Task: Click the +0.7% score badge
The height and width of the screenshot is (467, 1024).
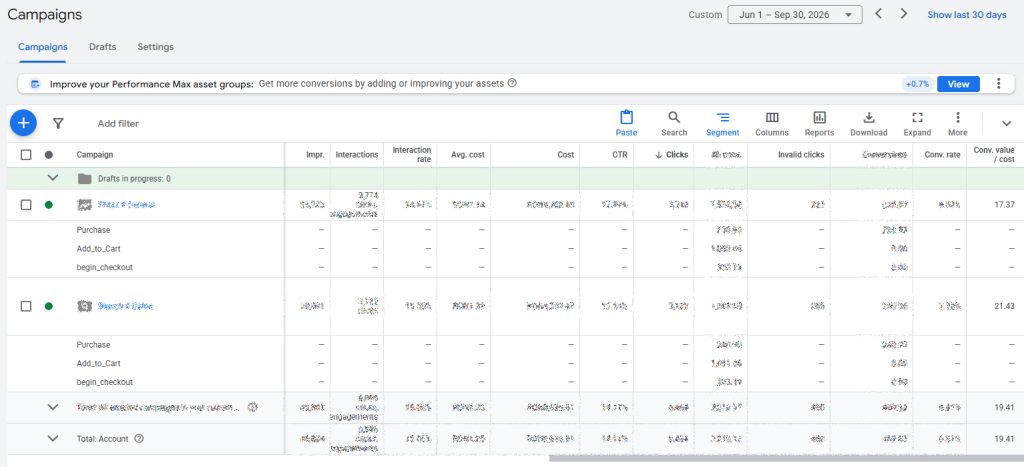Action: pyautogui.click(x=918, y=84)
